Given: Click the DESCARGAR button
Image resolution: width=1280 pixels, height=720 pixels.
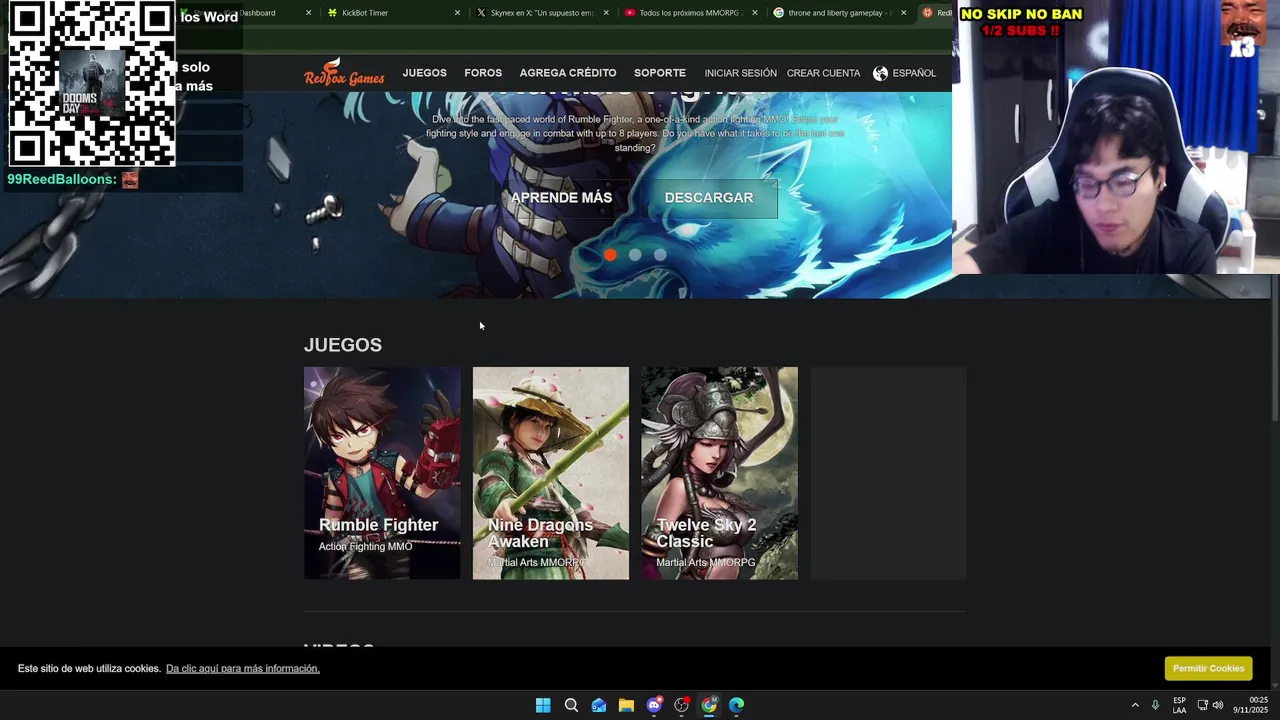Looking at the screenshot, I should point(709,198).
